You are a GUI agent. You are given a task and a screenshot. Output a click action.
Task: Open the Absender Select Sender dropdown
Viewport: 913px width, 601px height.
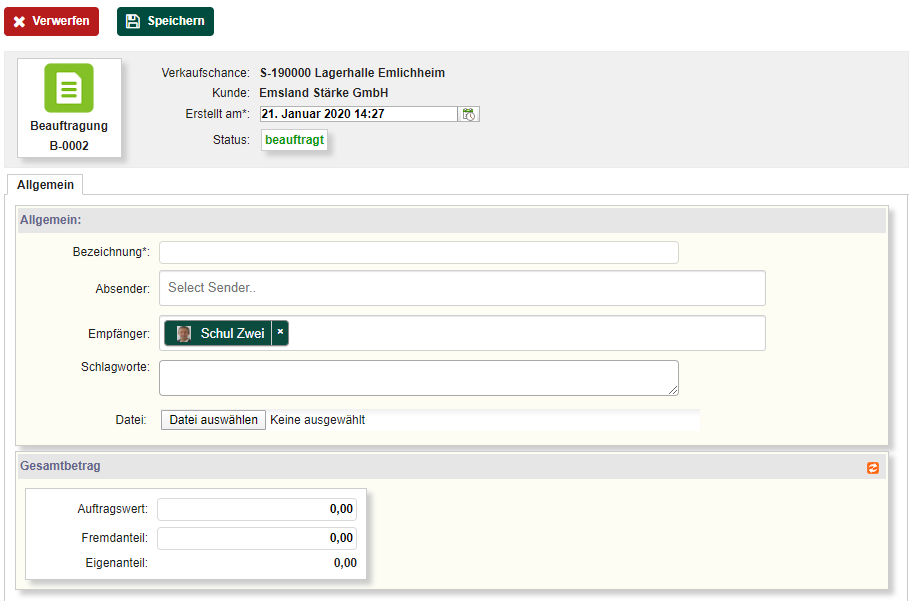click(x=462, y=288)
